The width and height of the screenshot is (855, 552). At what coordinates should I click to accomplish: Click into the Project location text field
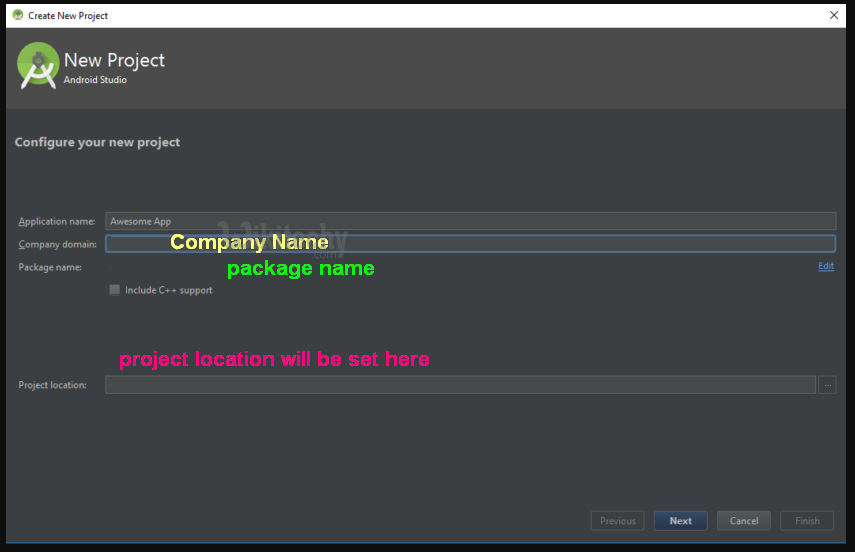(x=460, y=385)
